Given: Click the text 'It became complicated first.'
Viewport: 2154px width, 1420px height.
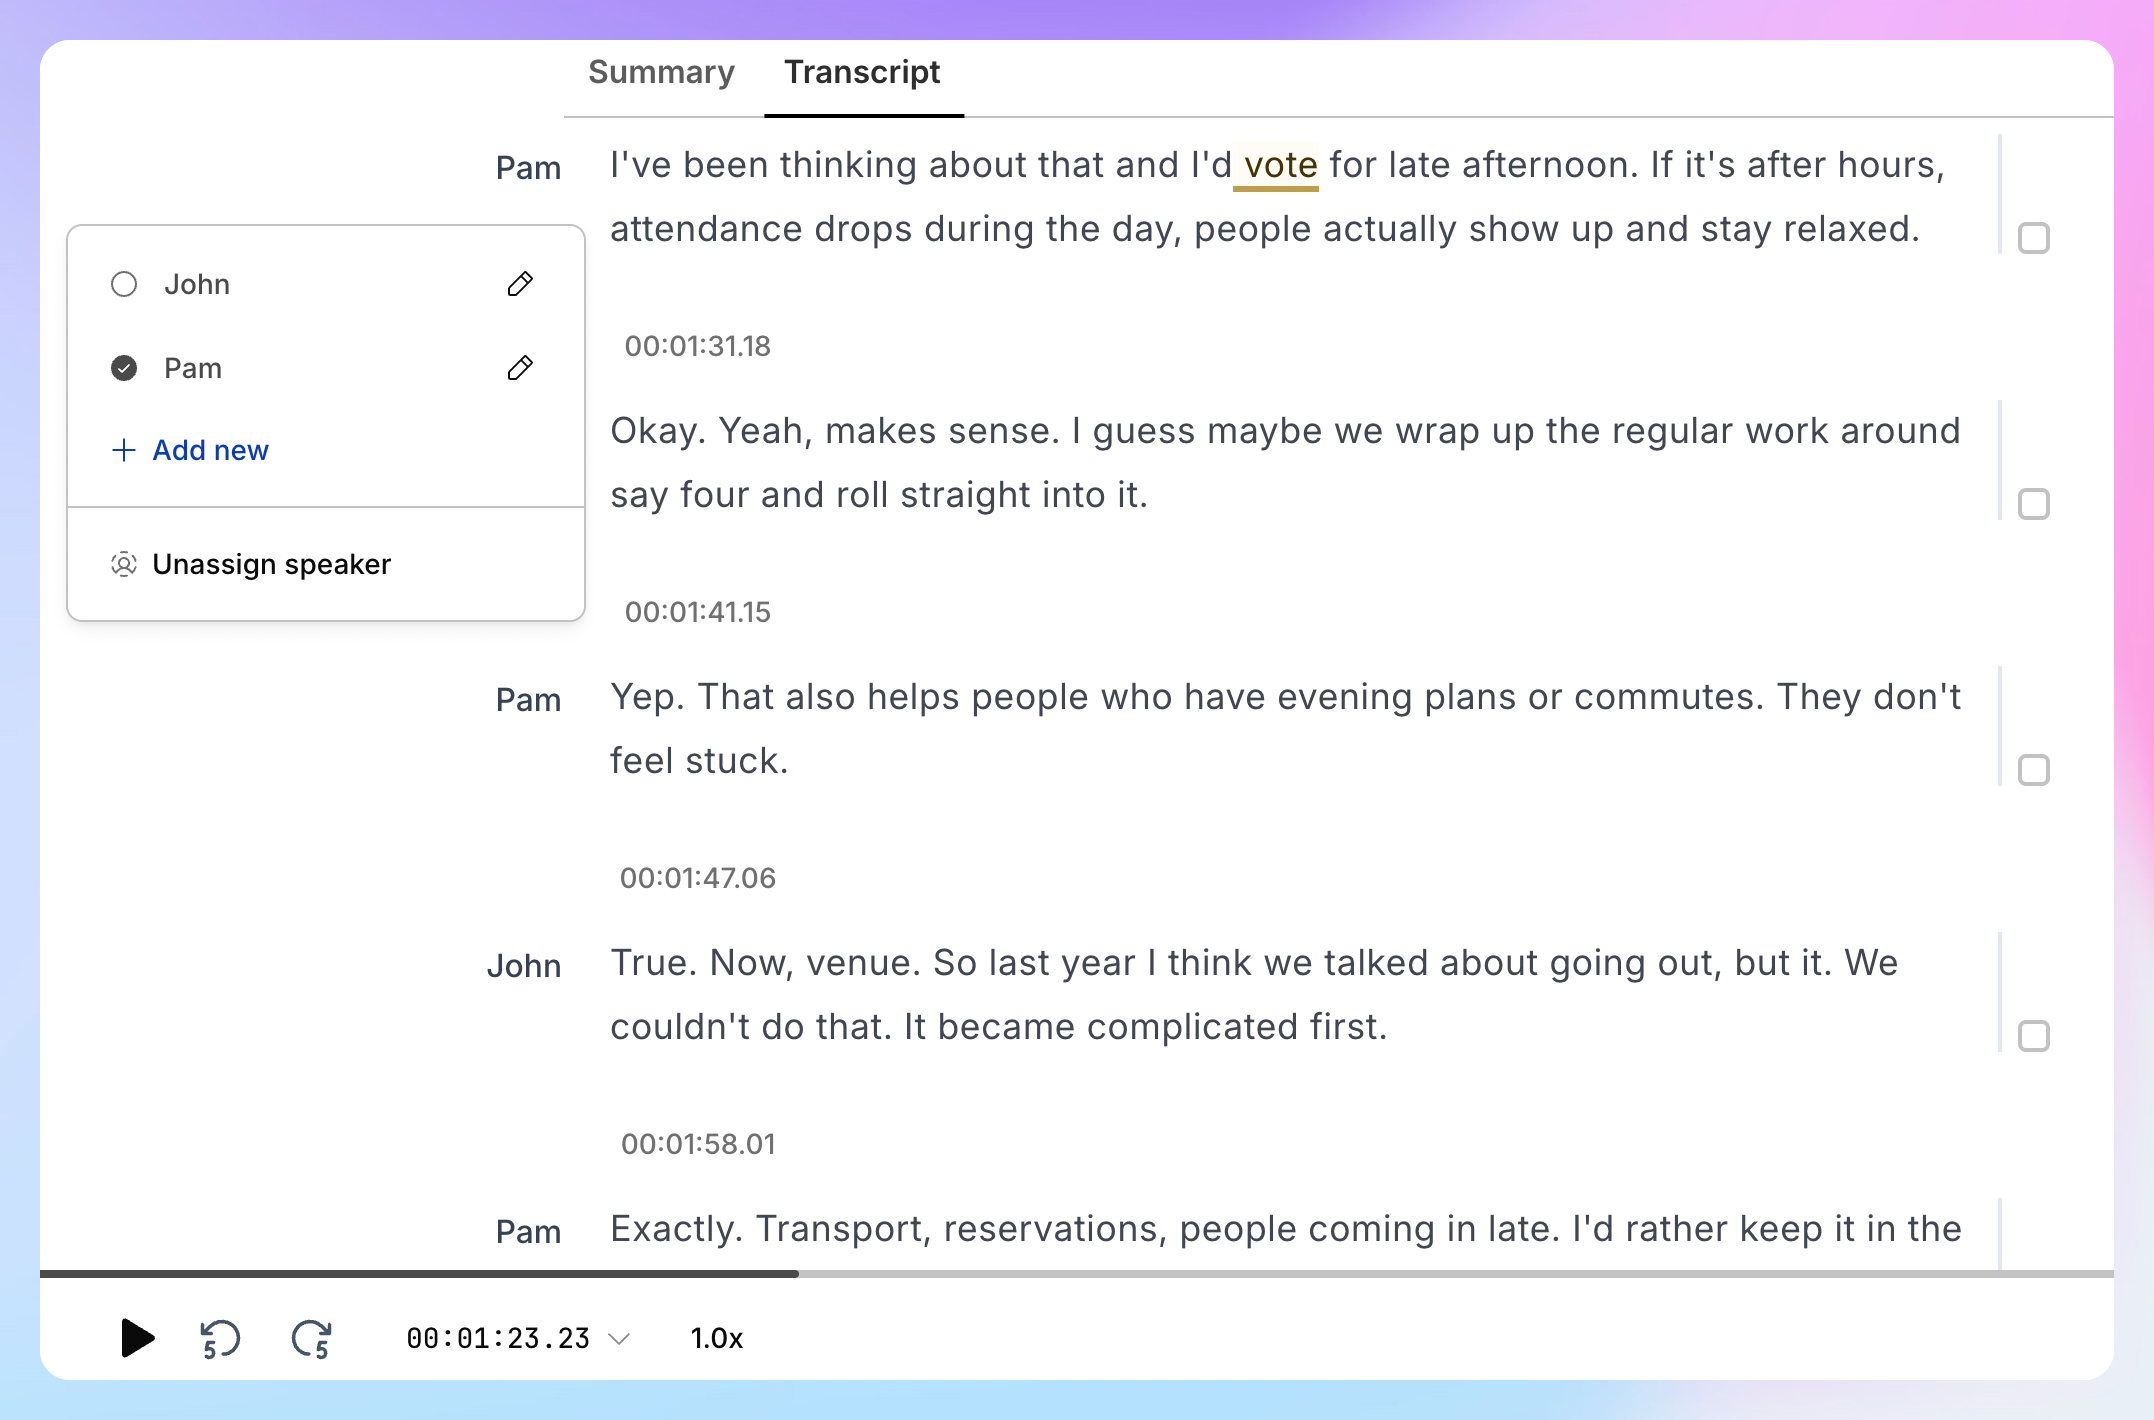Looking at the screenshot, I should pos(1145,1027).
